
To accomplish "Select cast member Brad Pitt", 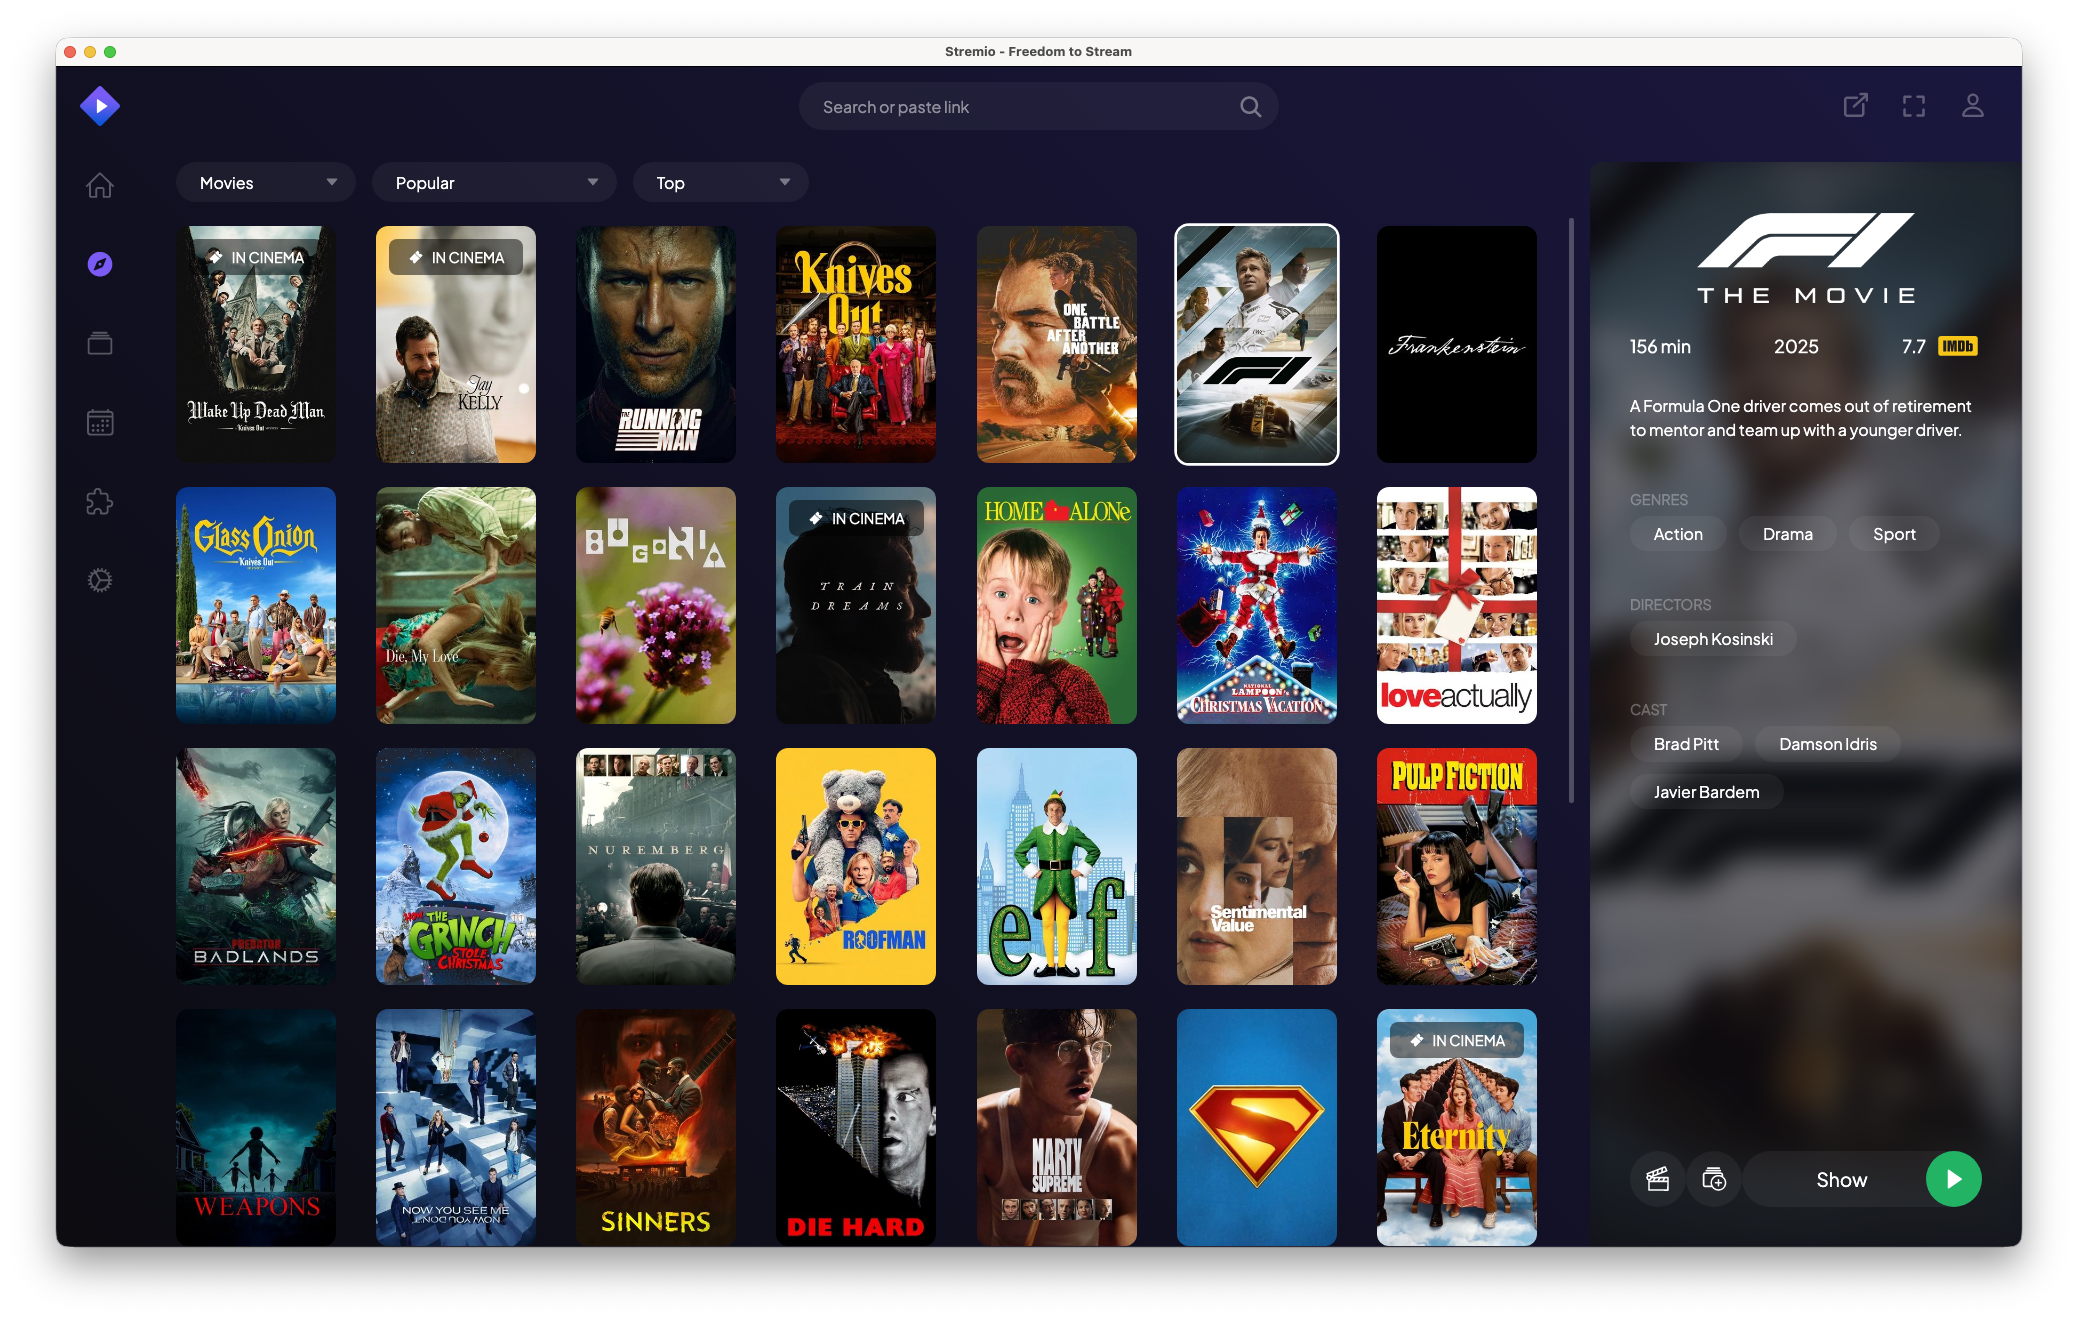I will [x=1685, y=744].
